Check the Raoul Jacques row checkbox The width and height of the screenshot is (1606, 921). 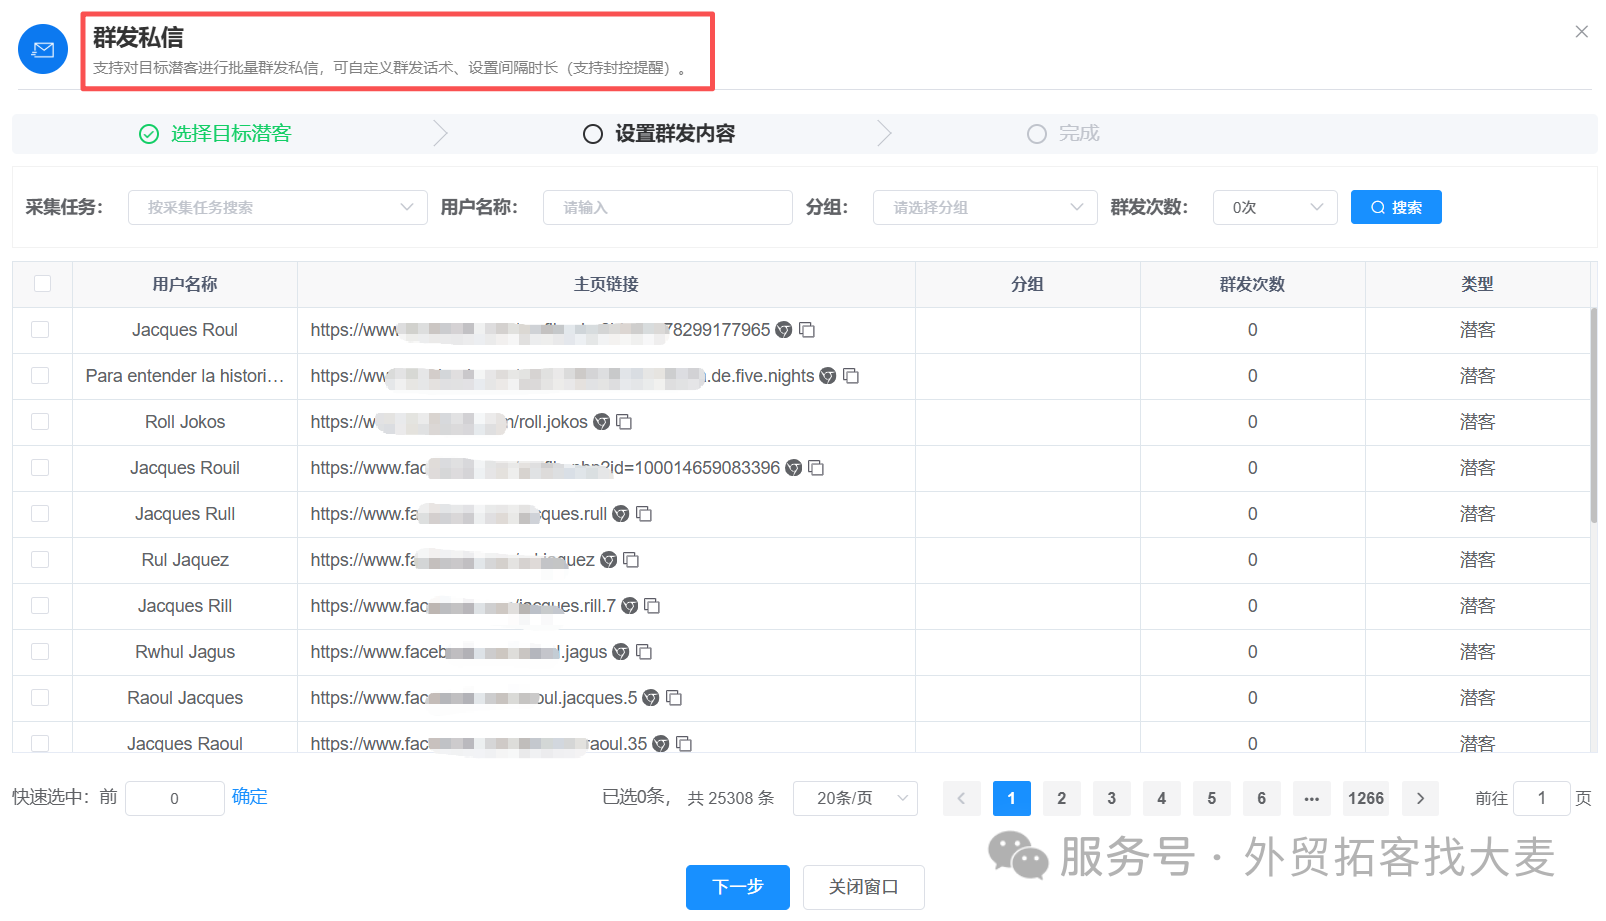pyautogui.click(x=40, y=698)
